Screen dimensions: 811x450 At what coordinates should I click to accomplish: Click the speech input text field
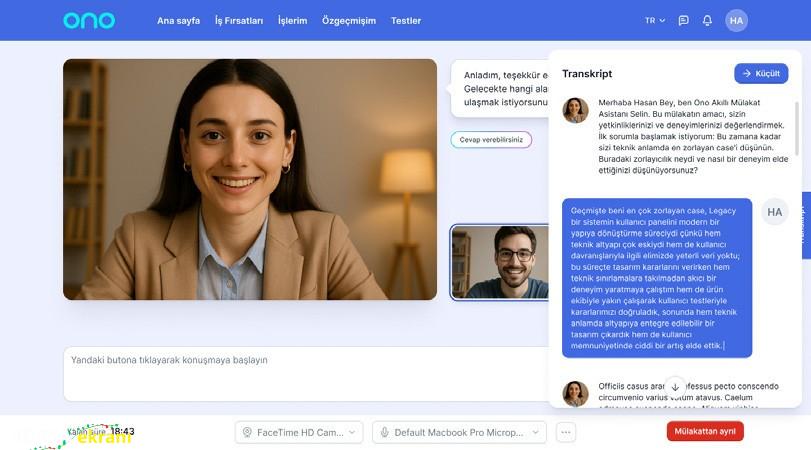click(306, 374)
